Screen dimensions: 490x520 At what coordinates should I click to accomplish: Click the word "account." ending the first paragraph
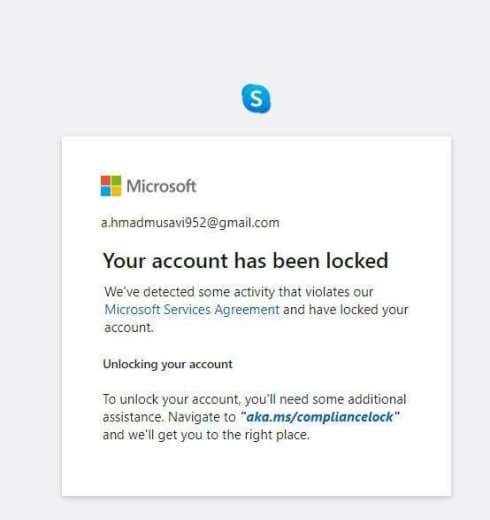129,327
